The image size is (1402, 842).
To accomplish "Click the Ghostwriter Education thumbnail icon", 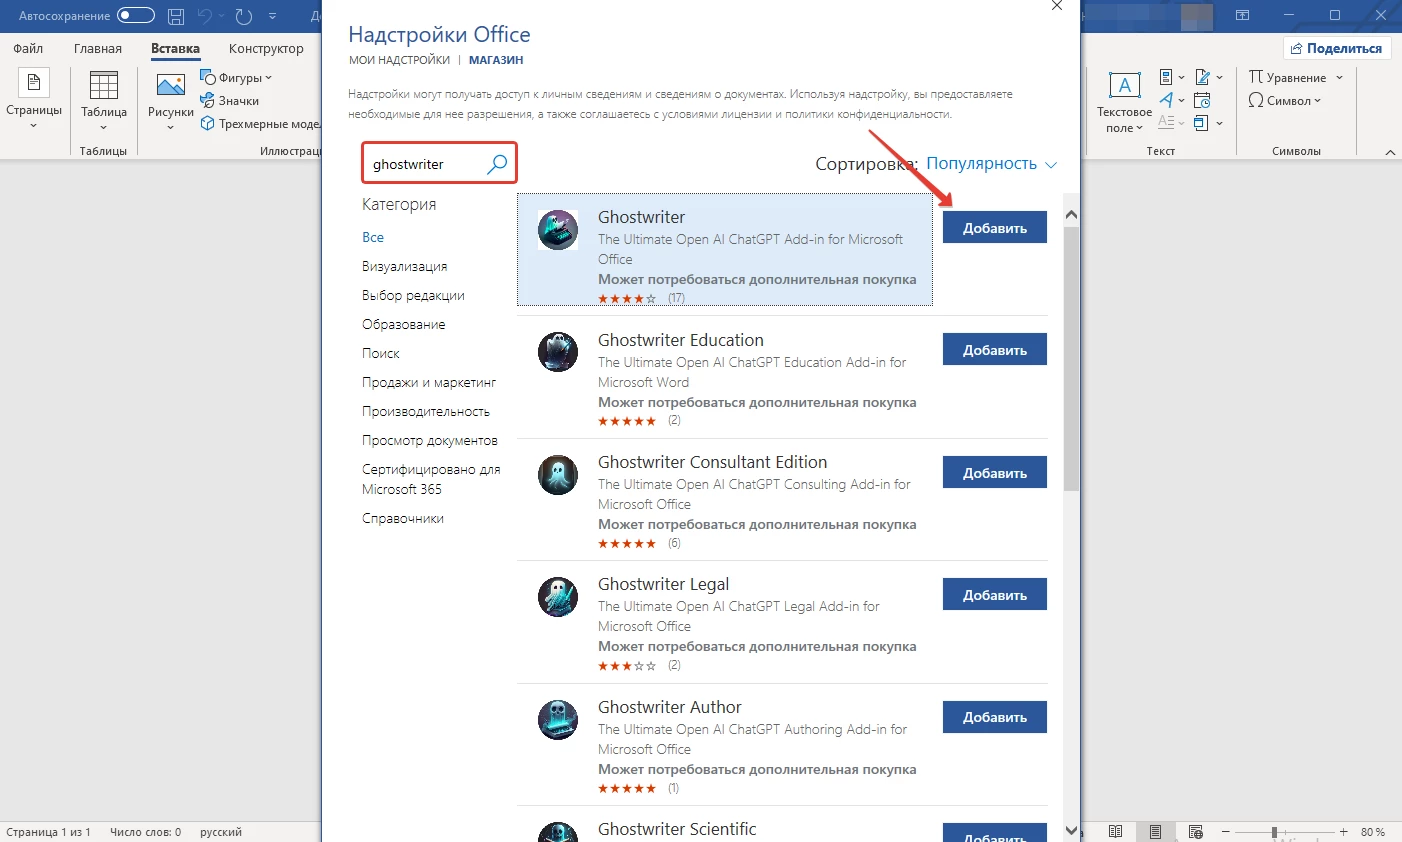I will pyautogui.click(x=558, y=352).
